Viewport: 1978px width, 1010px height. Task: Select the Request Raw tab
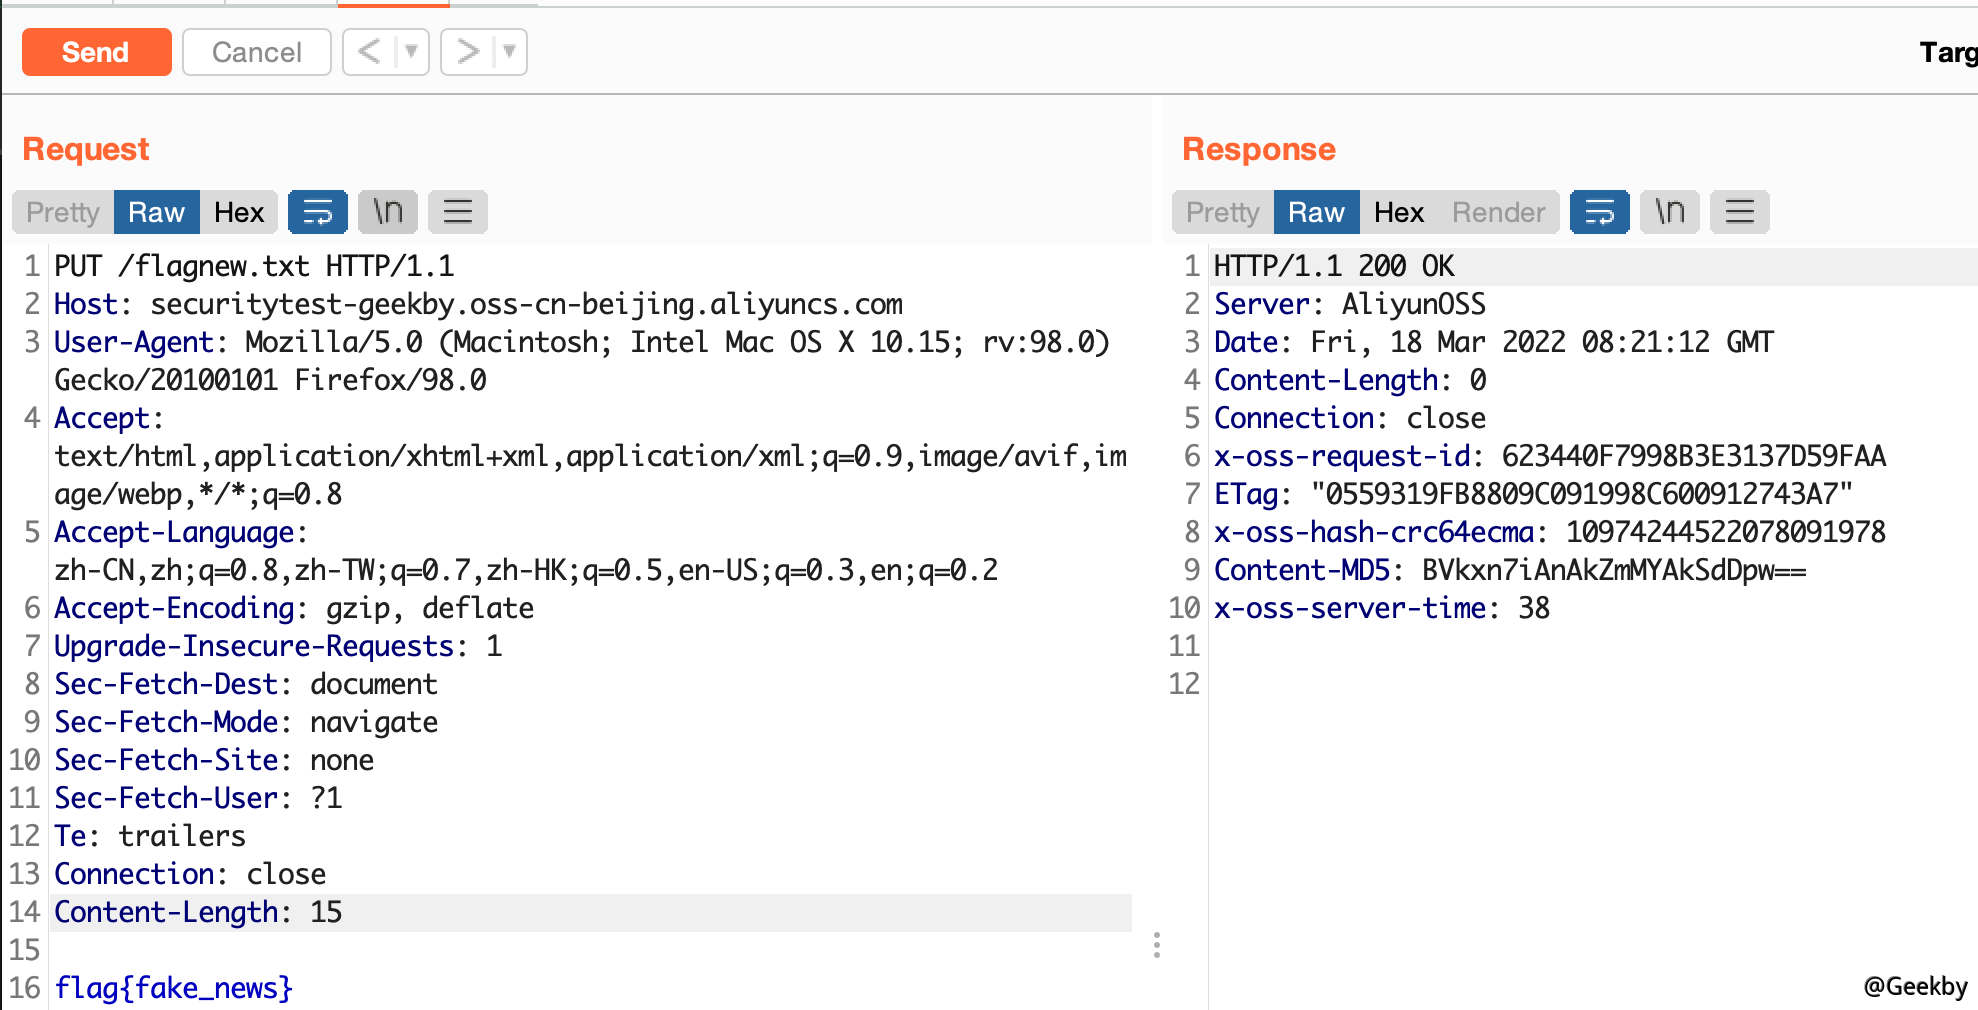(156, 212)
